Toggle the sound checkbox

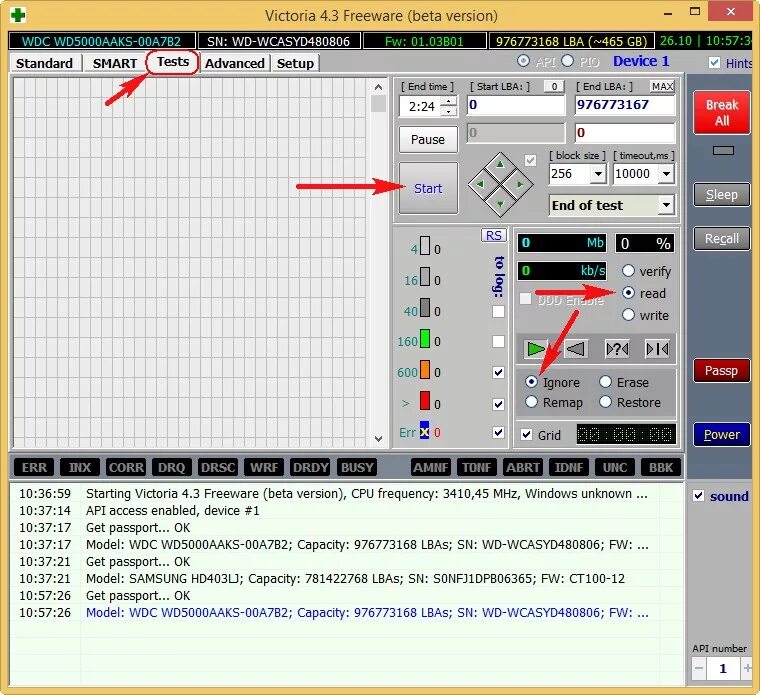(698, 495)
